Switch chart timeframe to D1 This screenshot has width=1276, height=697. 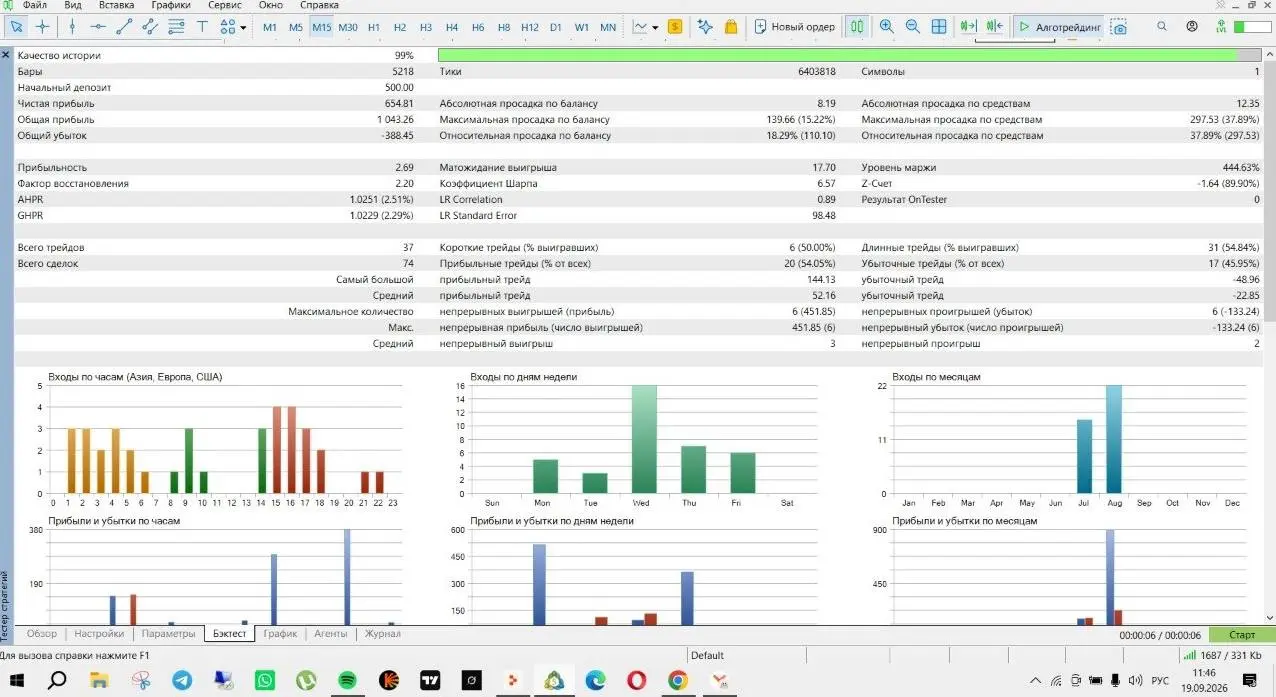pyautogui.click(x=556, y=27)
